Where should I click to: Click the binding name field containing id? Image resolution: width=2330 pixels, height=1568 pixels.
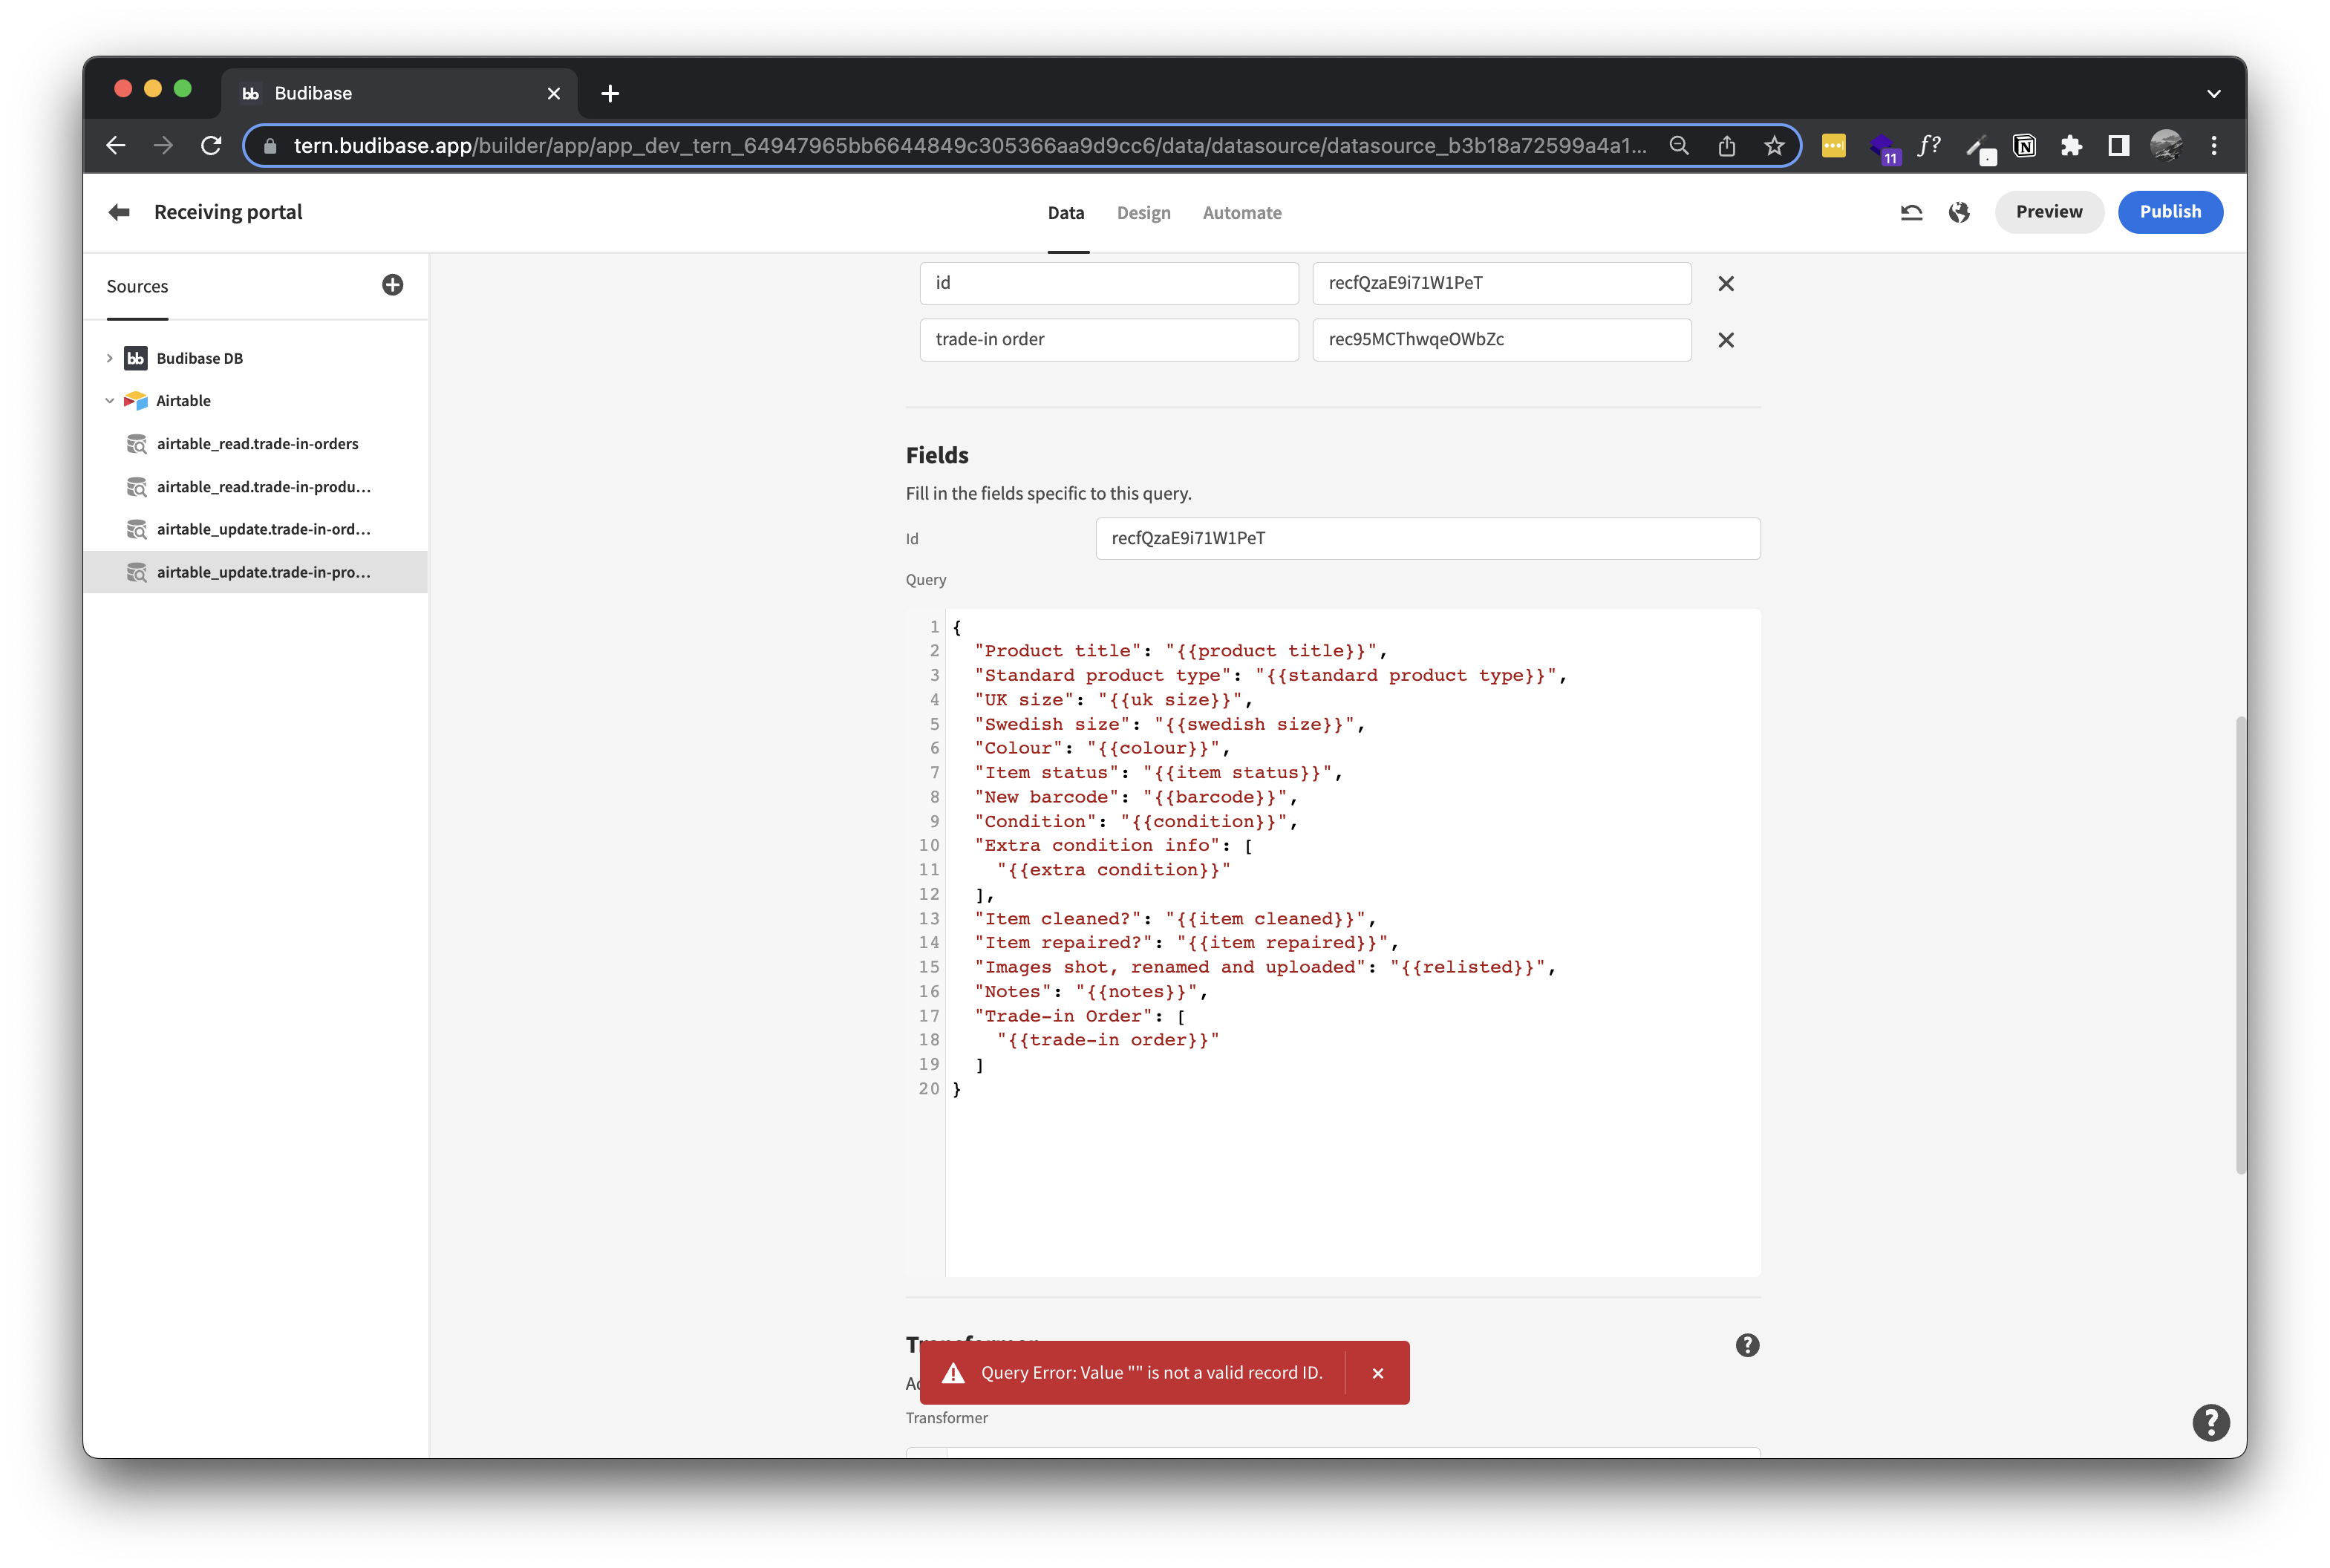(x=1109, y=283)
